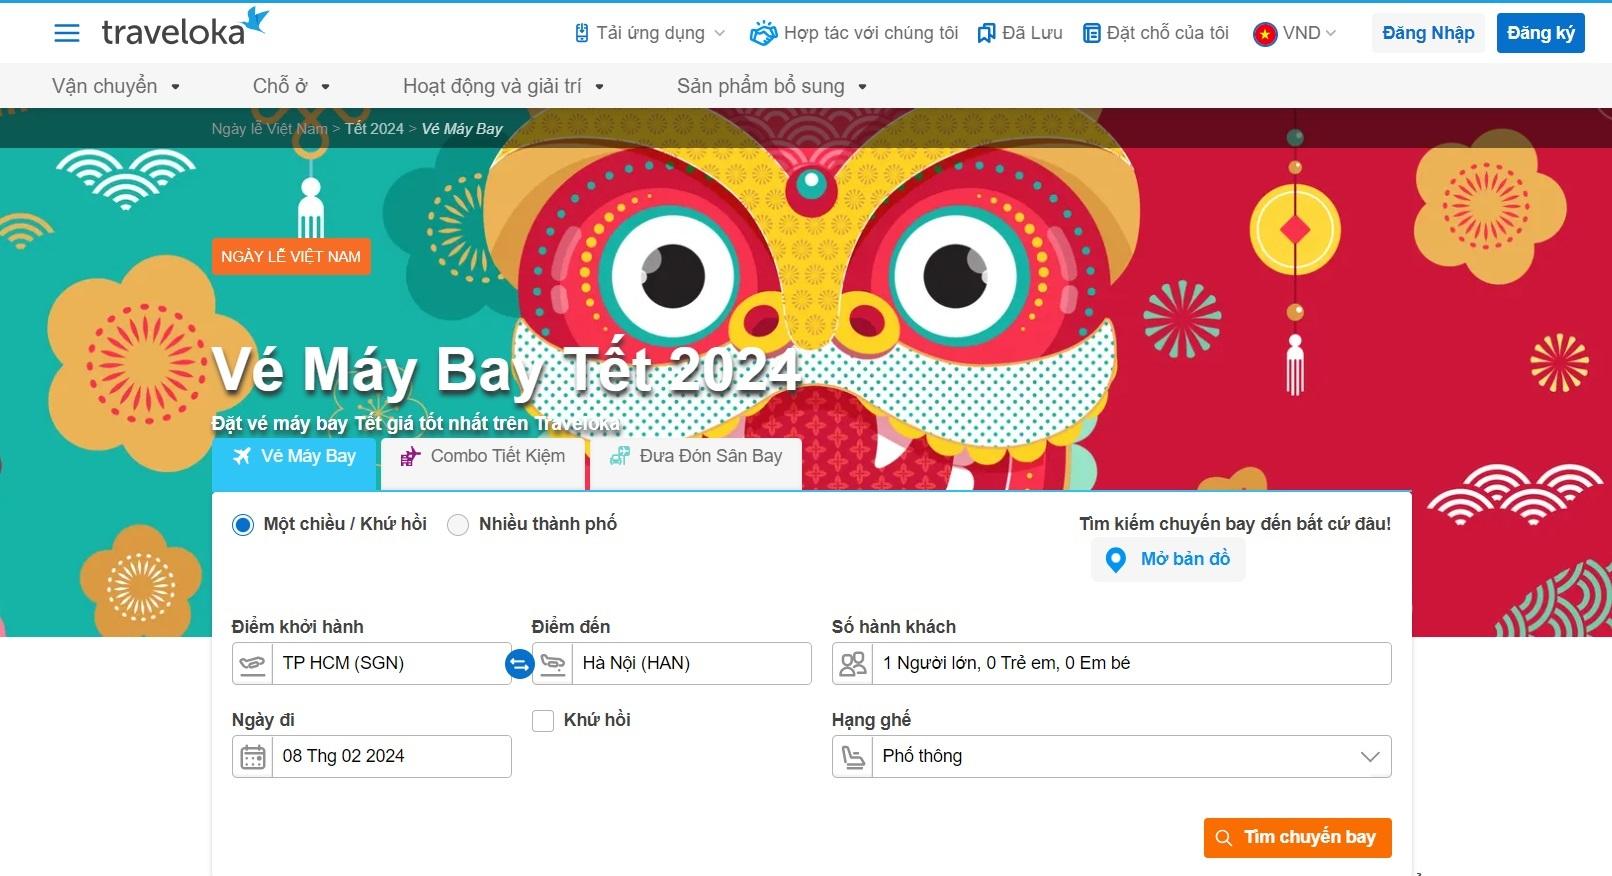Click the Đăng Nhập button
Screen dimensions: 1612x876
click(x=1428, y=33)
